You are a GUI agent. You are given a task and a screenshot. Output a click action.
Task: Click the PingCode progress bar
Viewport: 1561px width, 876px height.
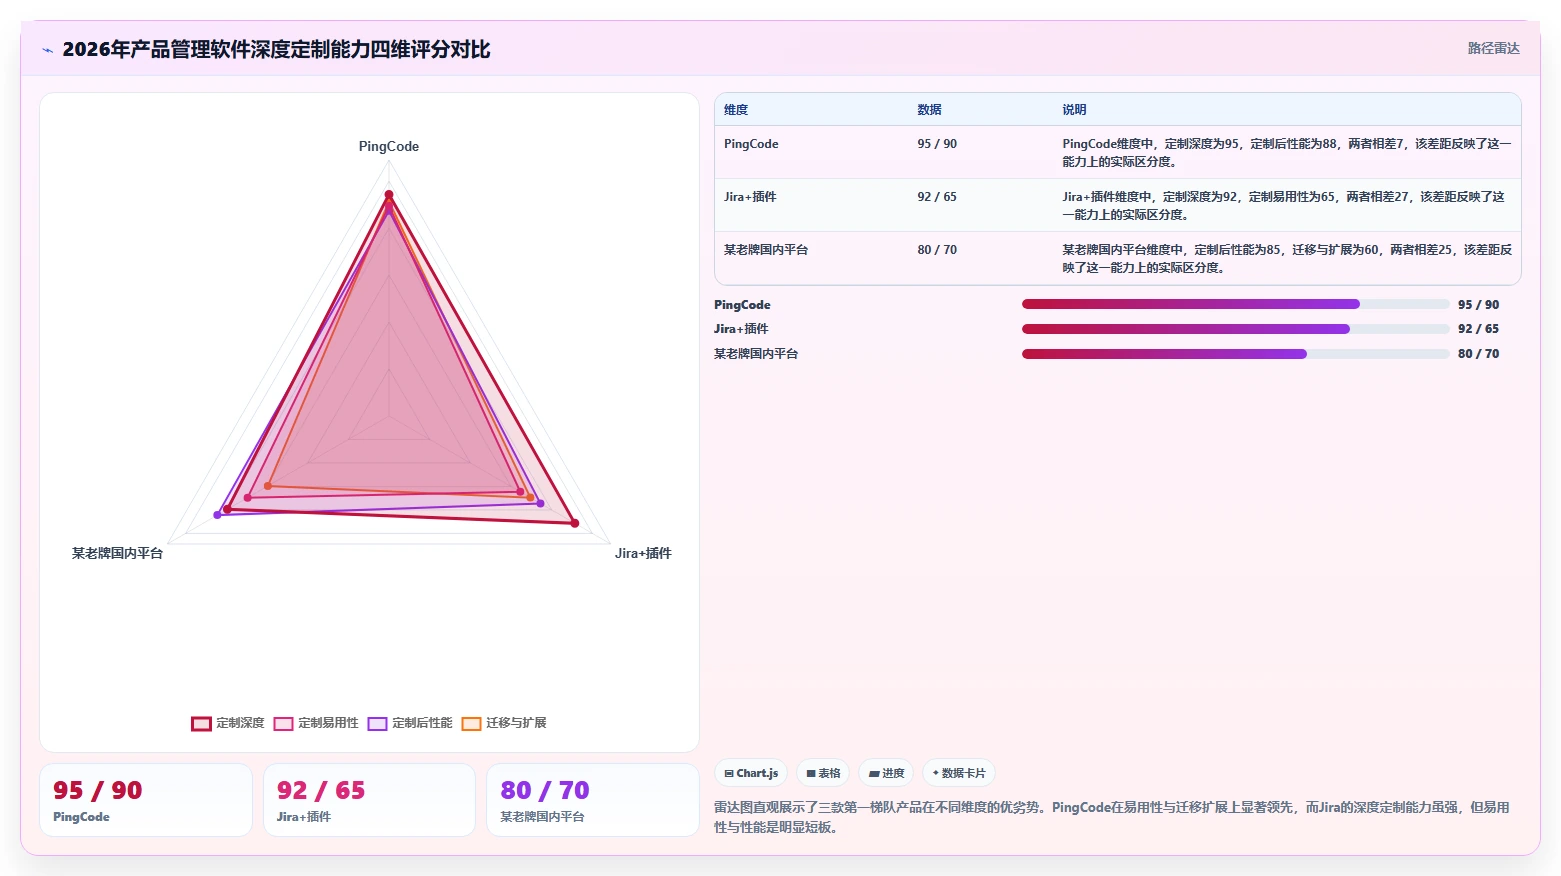tap(1235, 304)
